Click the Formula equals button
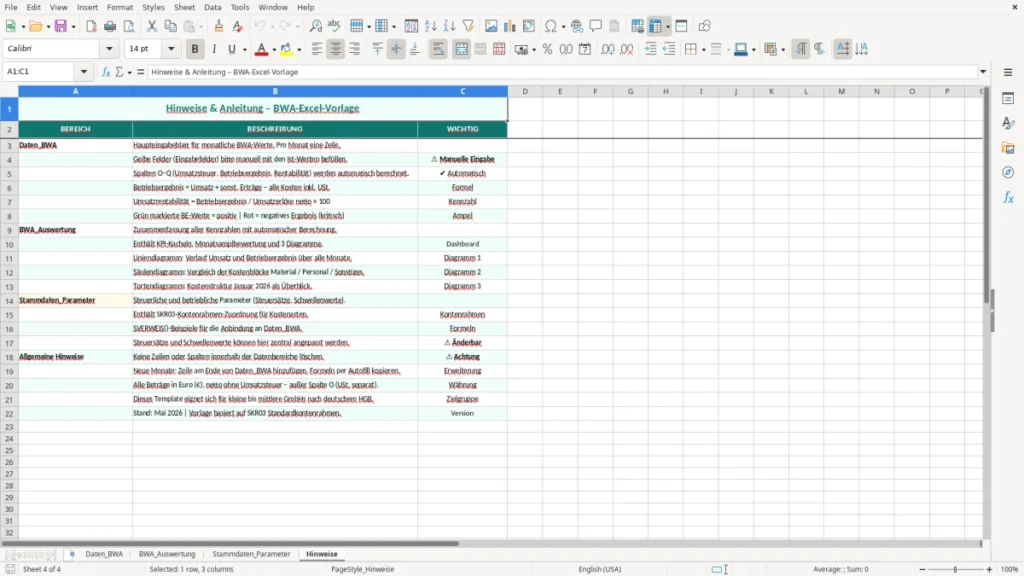 point(140,72)
